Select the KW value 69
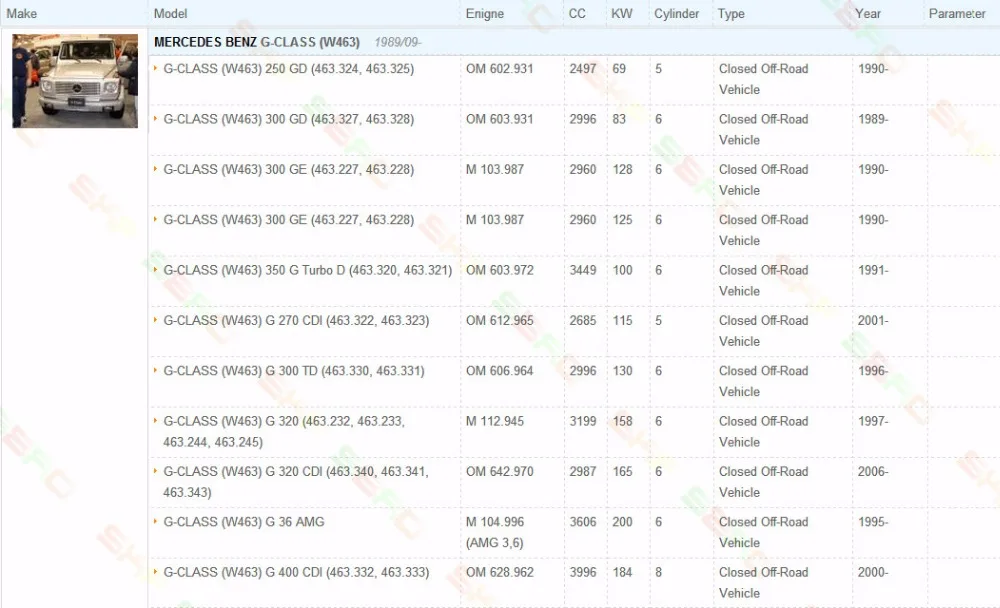Image resolution: width=1000 pixels, height=608 pixels. click(619, 68)
